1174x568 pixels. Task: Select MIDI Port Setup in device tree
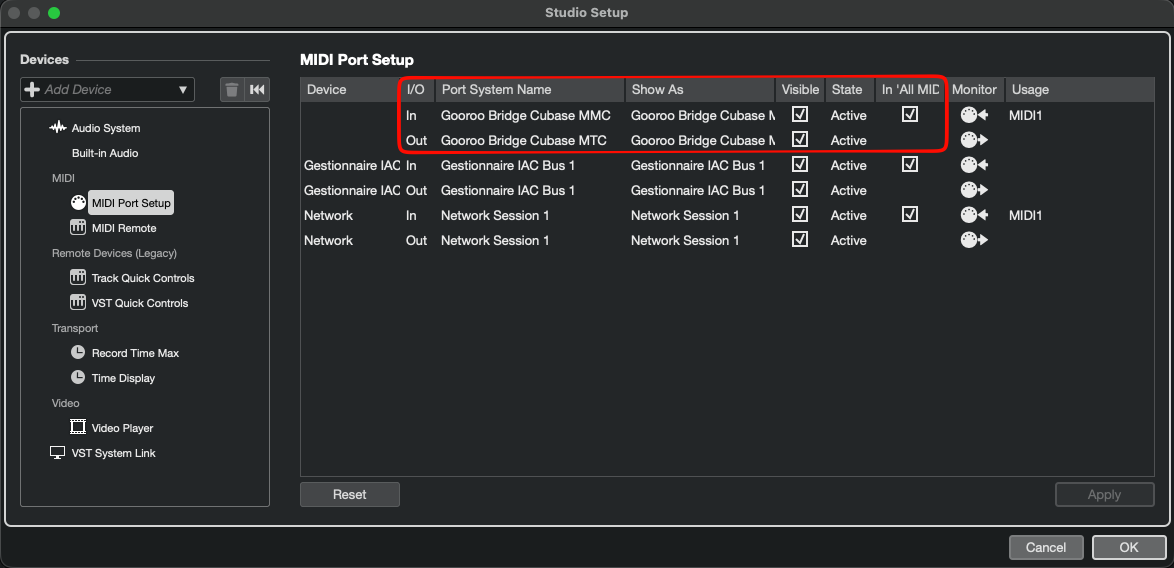coord(131,203)
